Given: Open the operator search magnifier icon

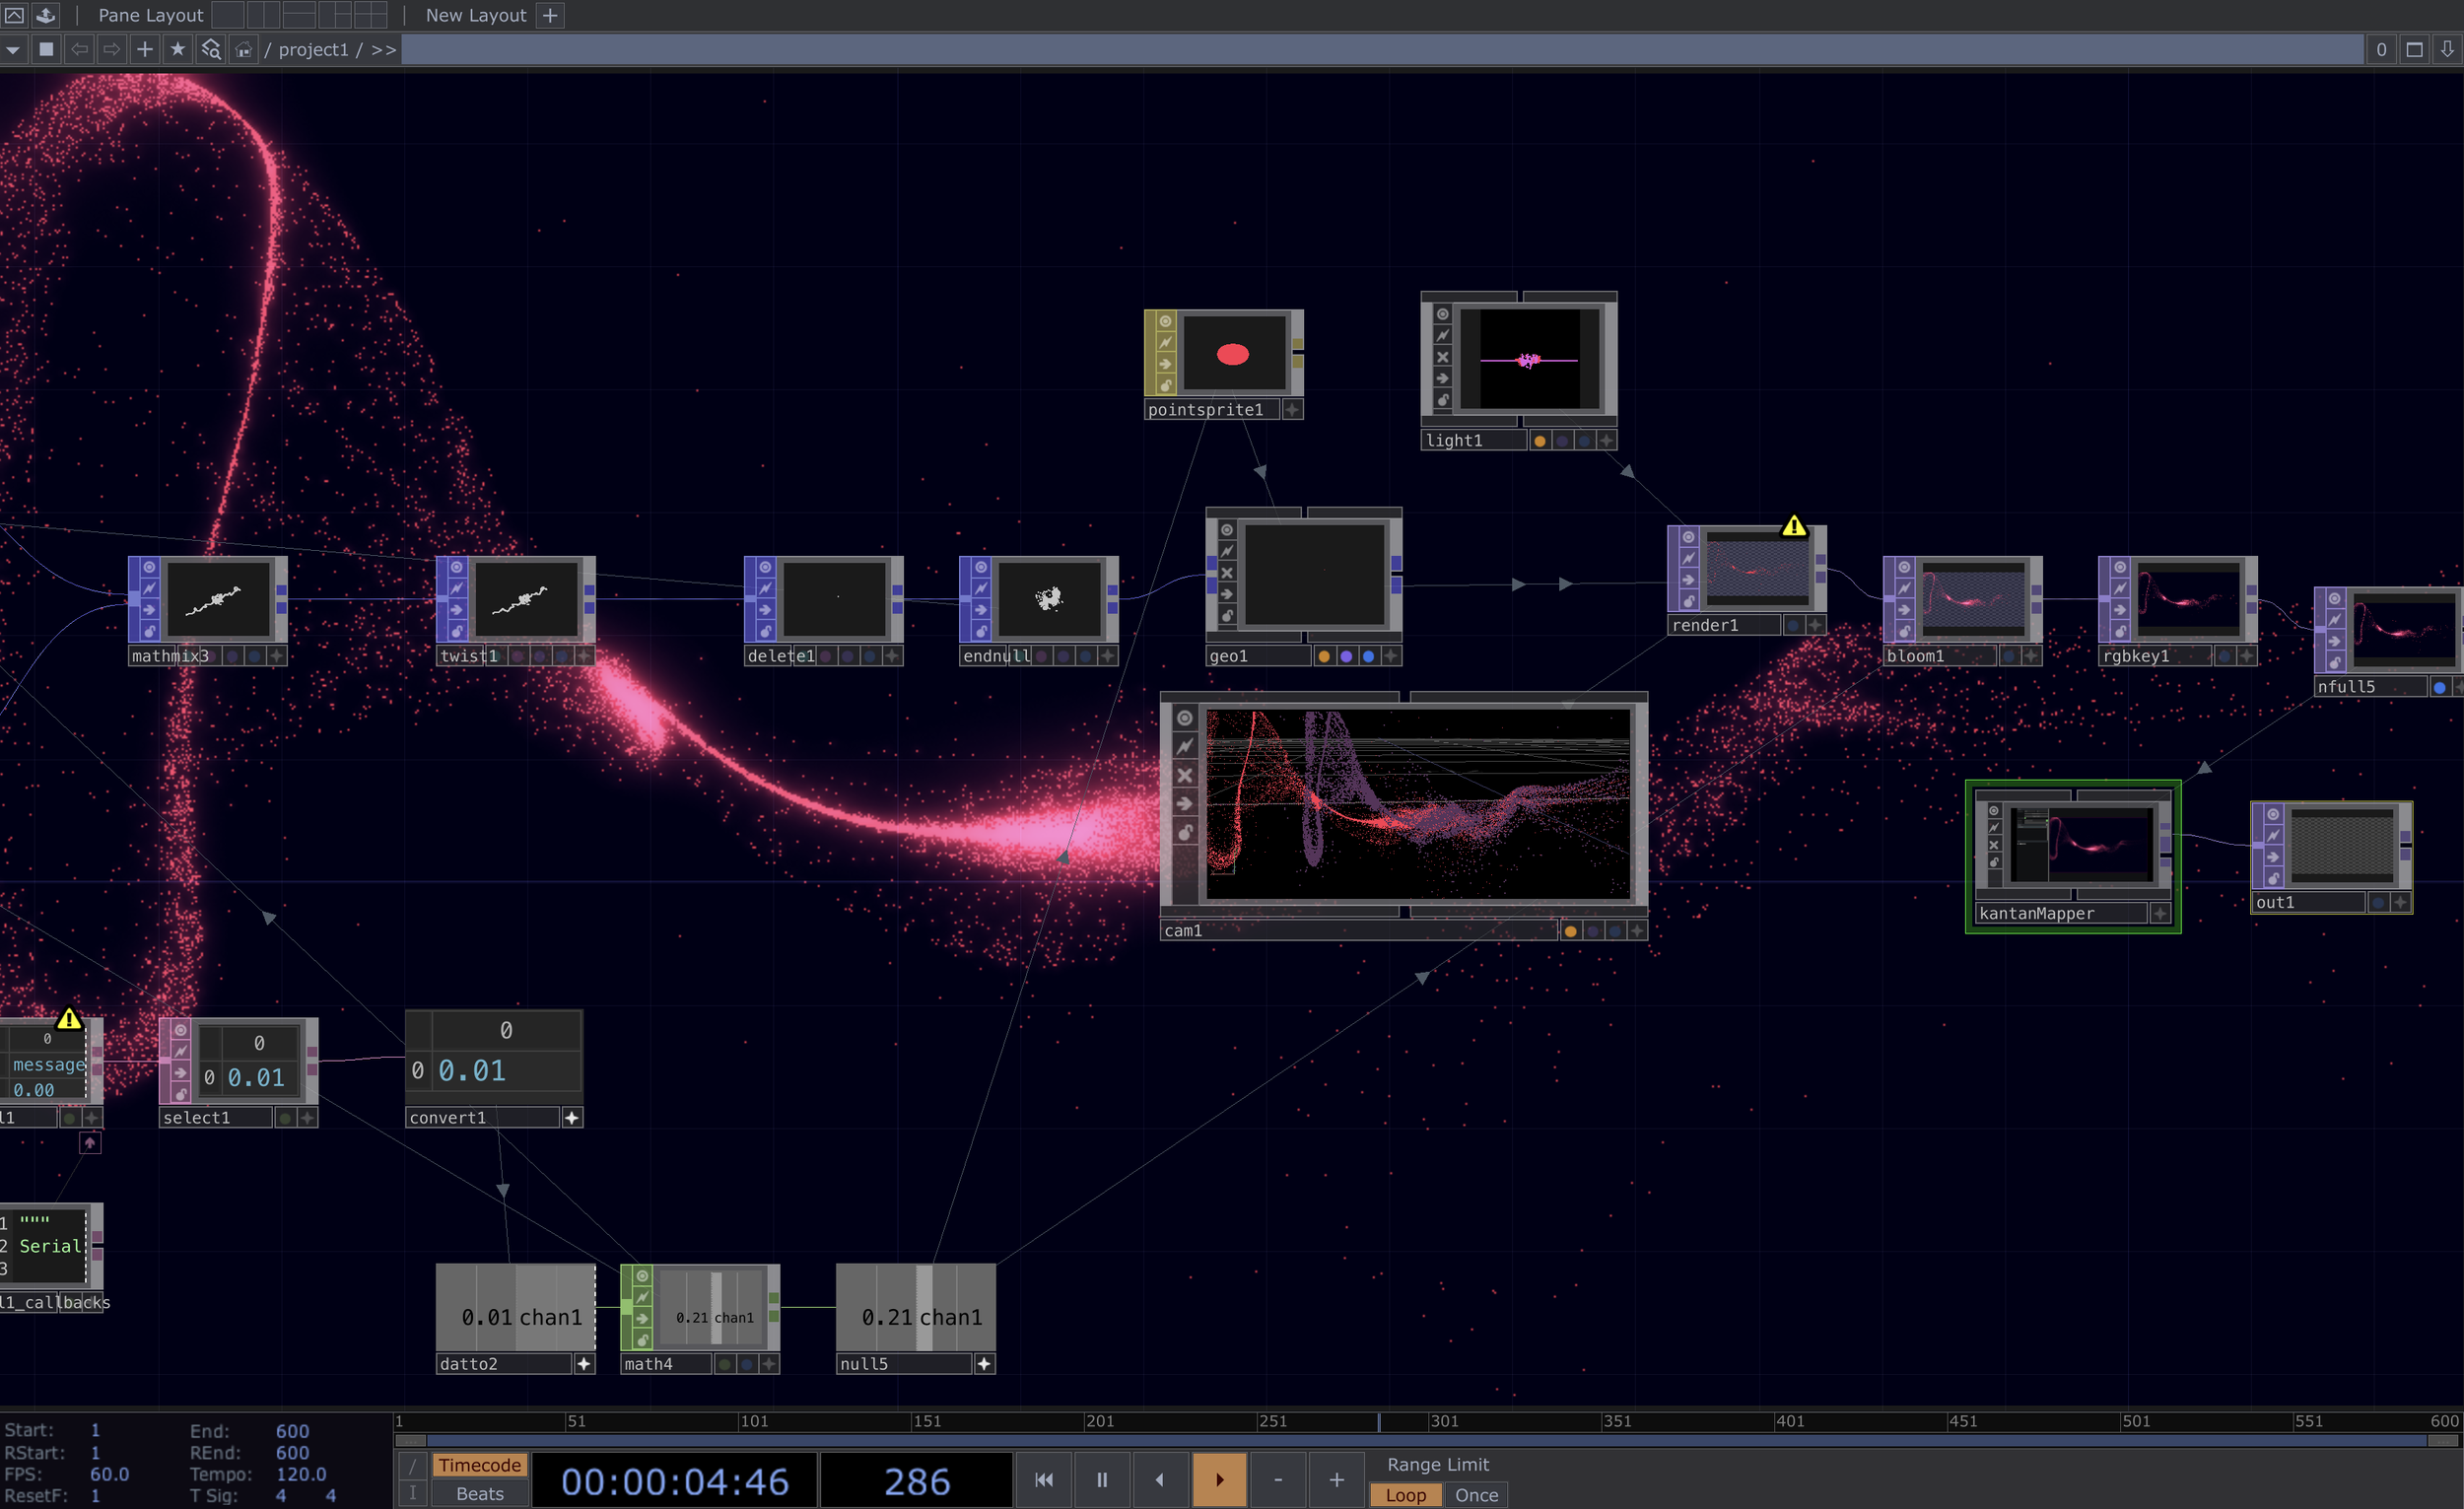Looking at the screenshot, I should pos(210,49).
